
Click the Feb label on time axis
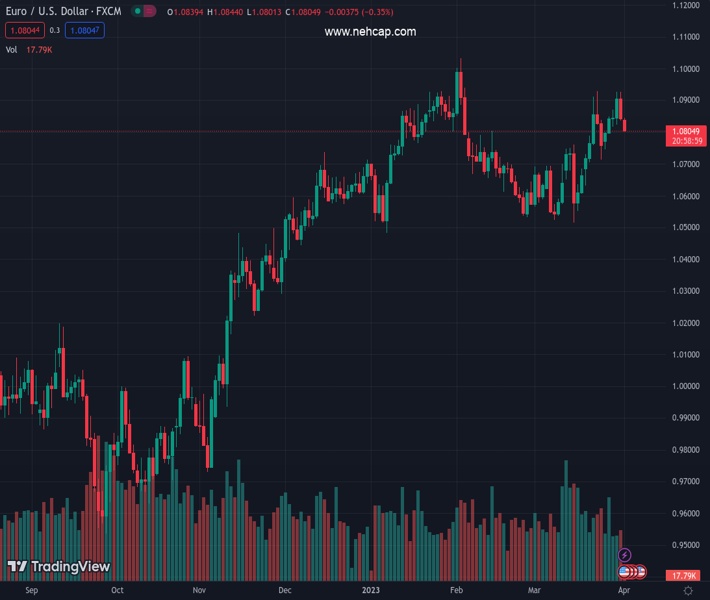457,591
